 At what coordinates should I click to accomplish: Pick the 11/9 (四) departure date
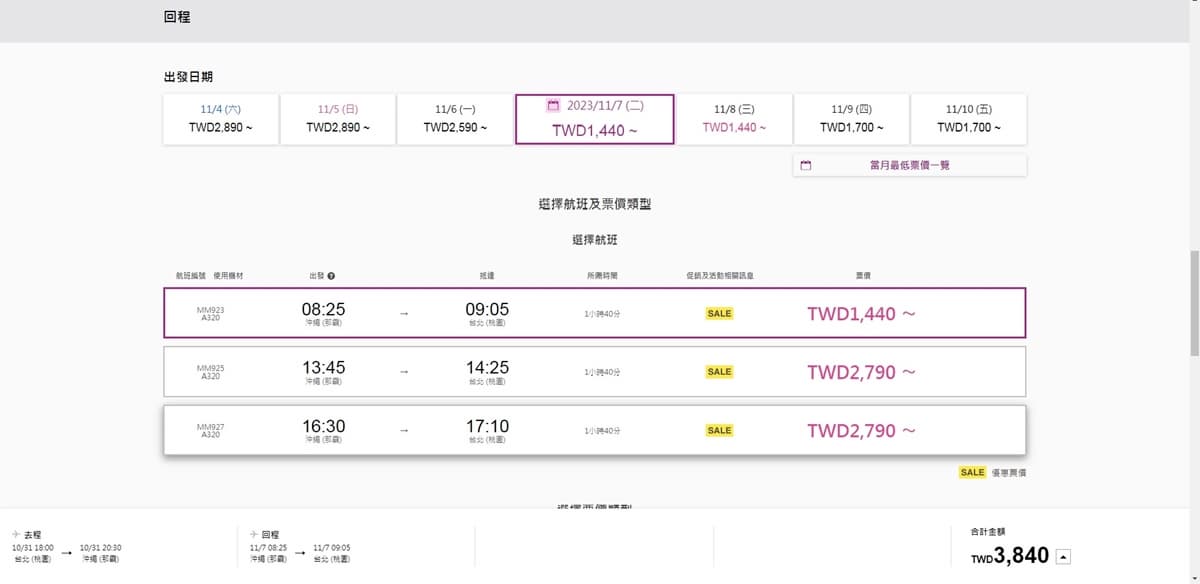[x=851, y=119]
